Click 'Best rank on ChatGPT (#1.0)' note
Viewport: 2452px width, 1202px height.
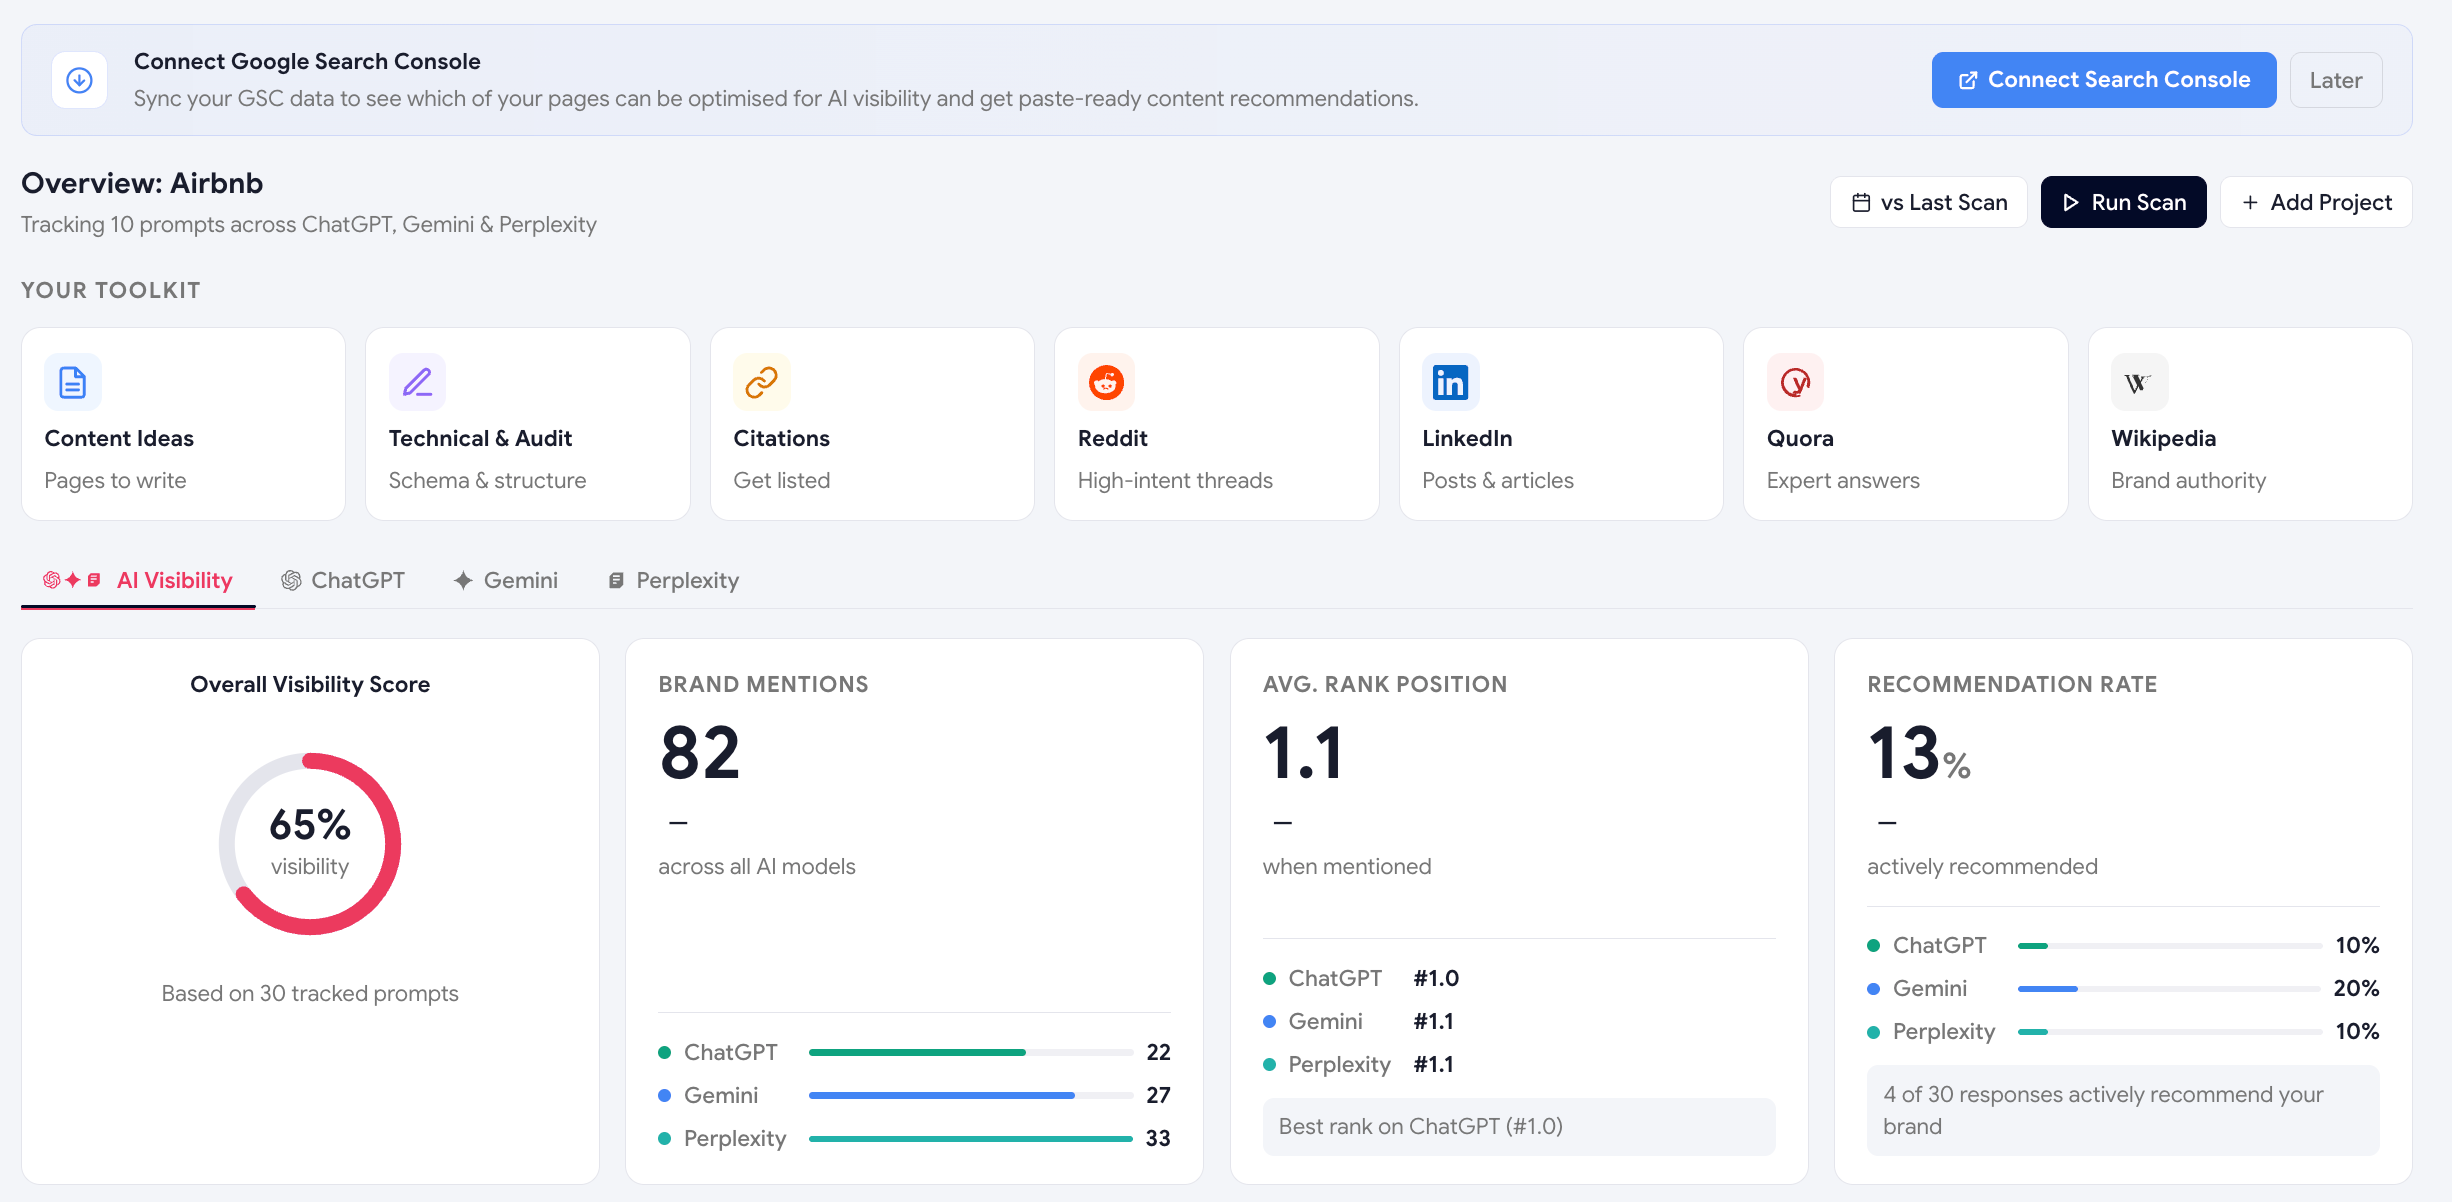[1518, 1127]
